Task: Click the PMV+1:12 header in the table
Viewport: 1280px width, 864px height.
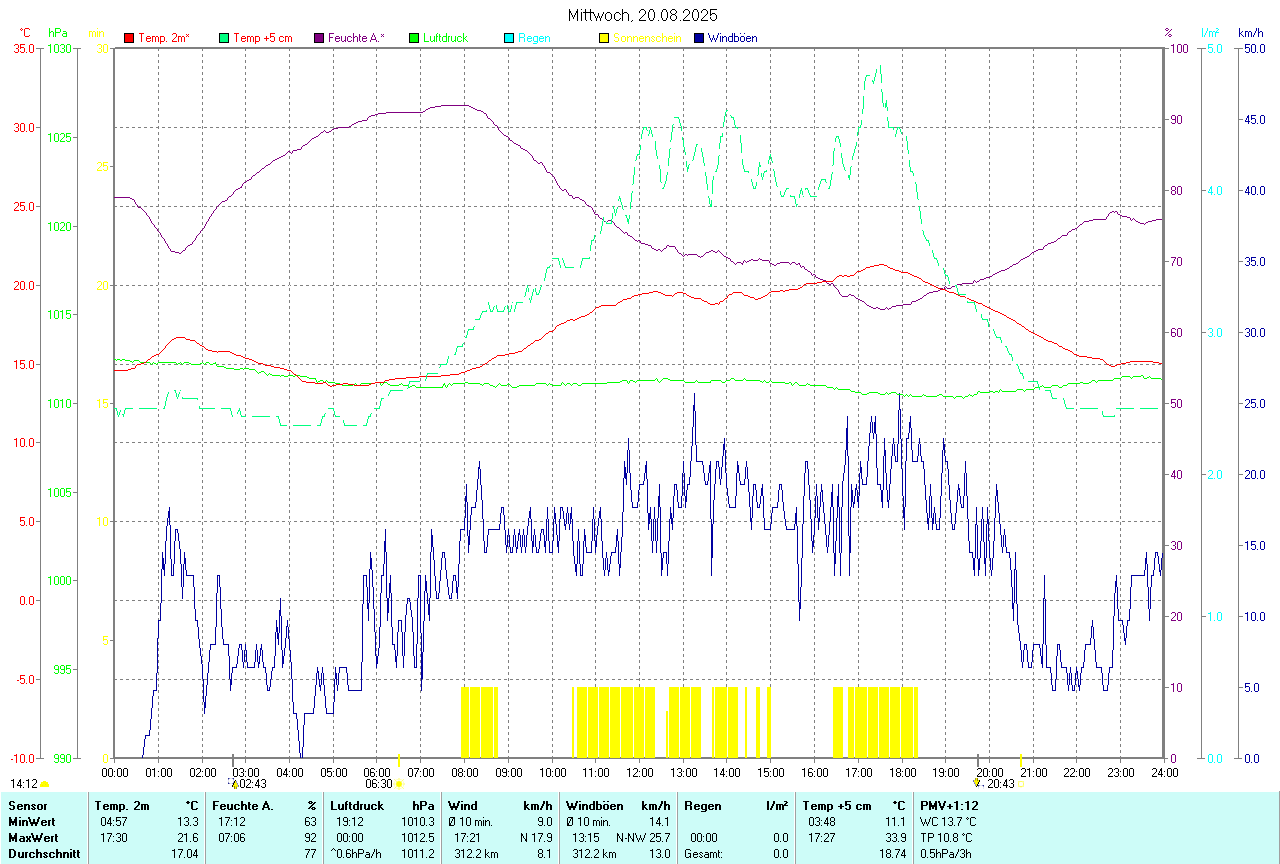Action: [949, 805]
